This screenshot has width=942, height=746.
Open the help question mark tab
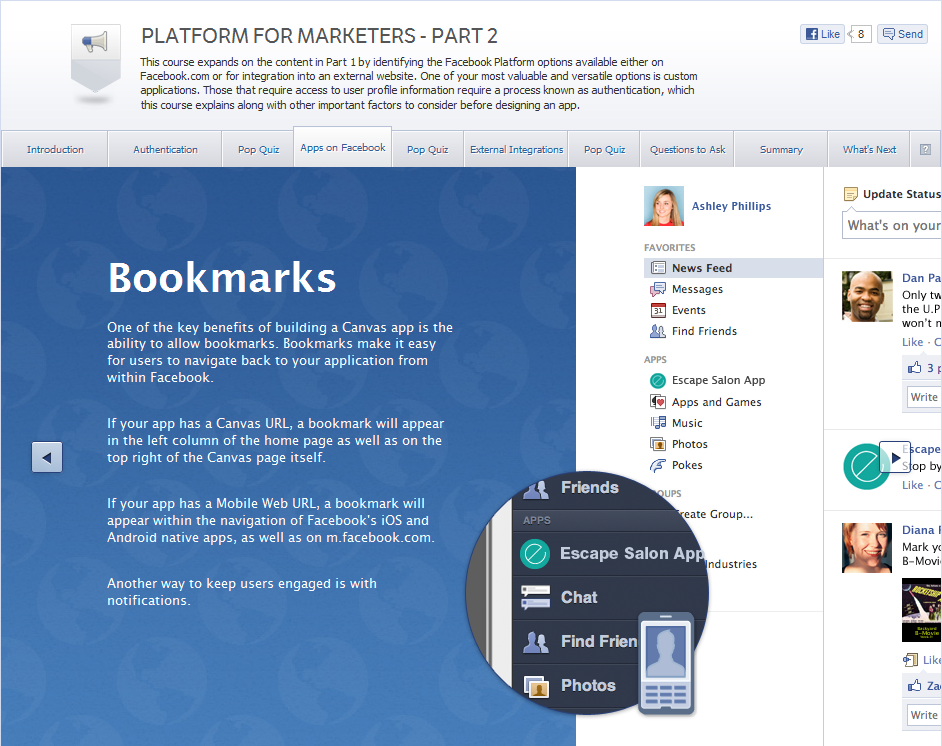pos(925,150)
